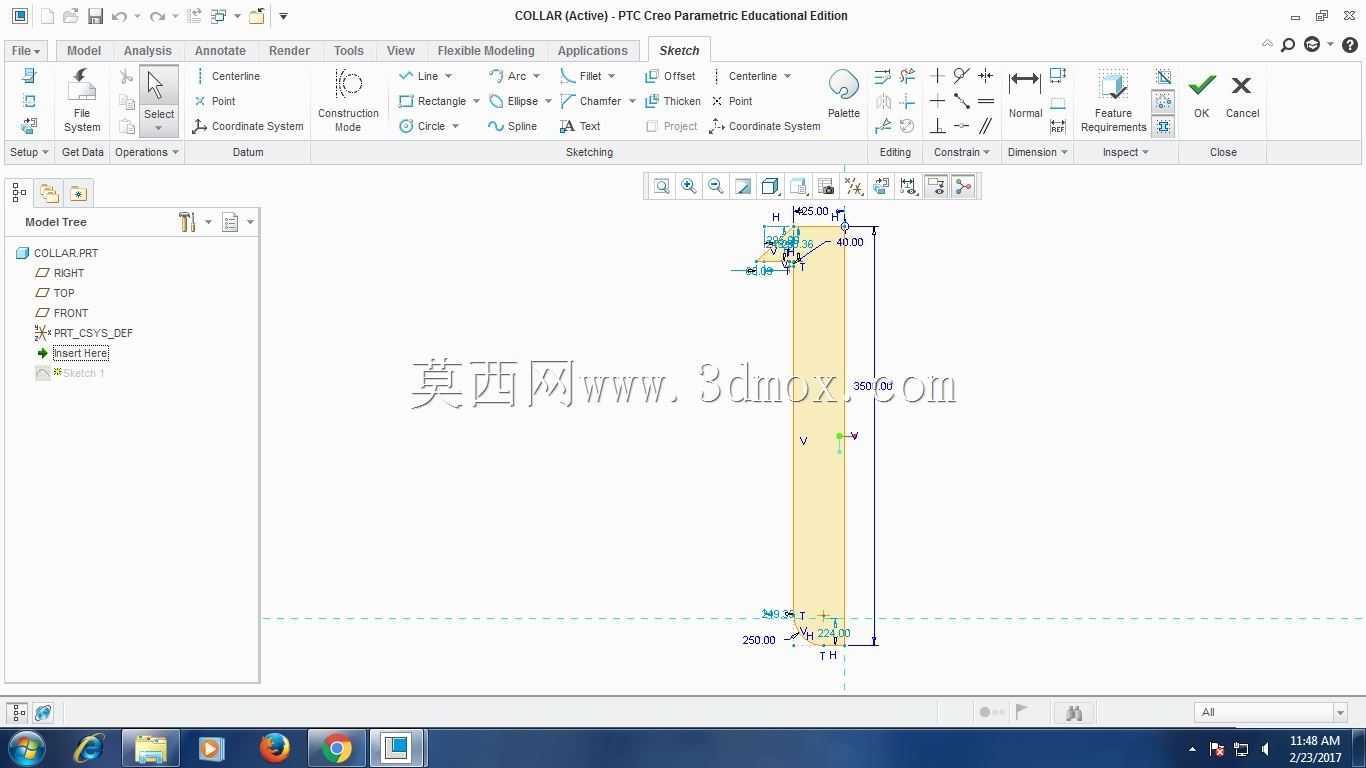Select the Ellipse sketch tool
1366x768 pixels.
513,101
